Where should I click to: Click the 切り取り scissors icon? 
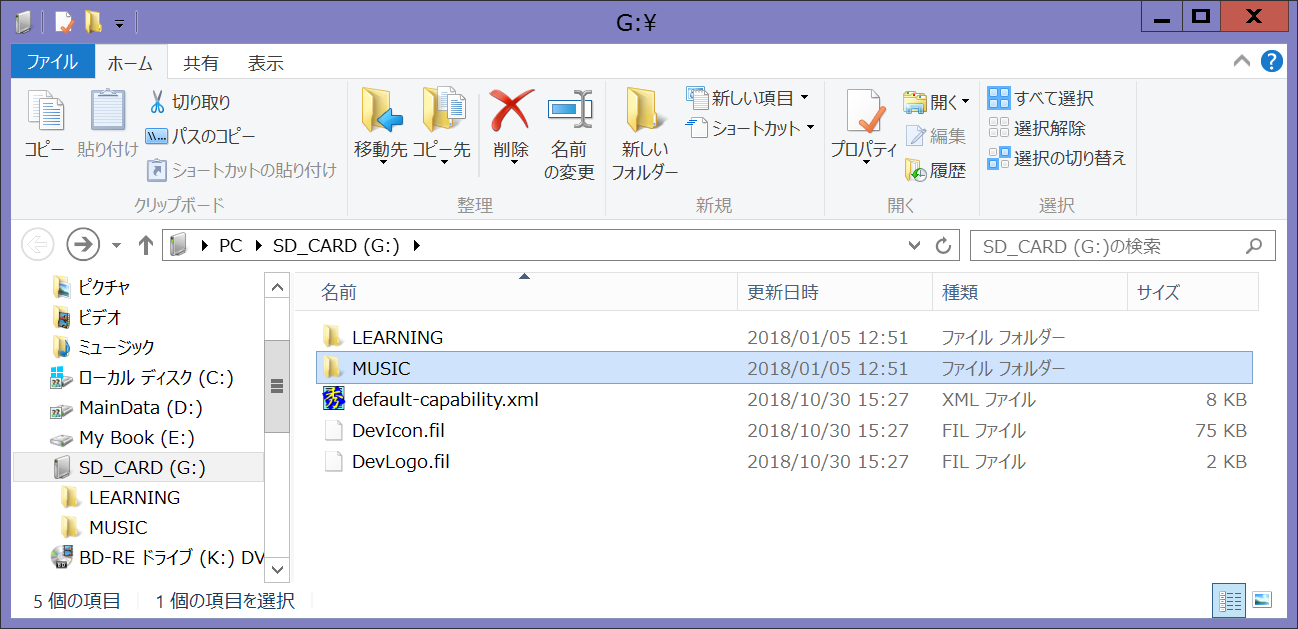160,101
